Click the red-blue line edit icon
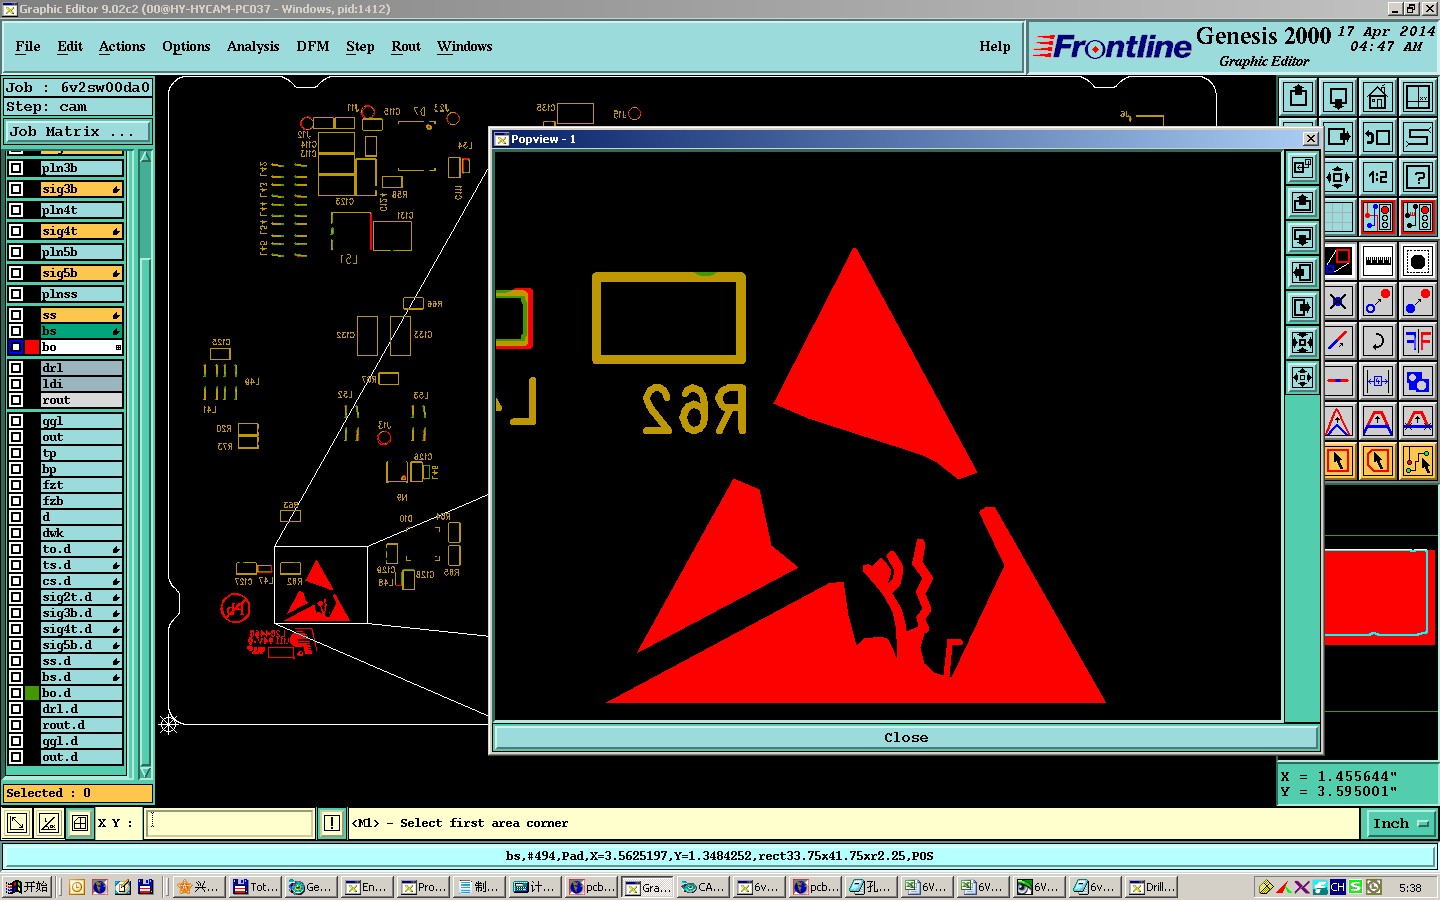The image size is (1440, 900). tap(1338, 341)
